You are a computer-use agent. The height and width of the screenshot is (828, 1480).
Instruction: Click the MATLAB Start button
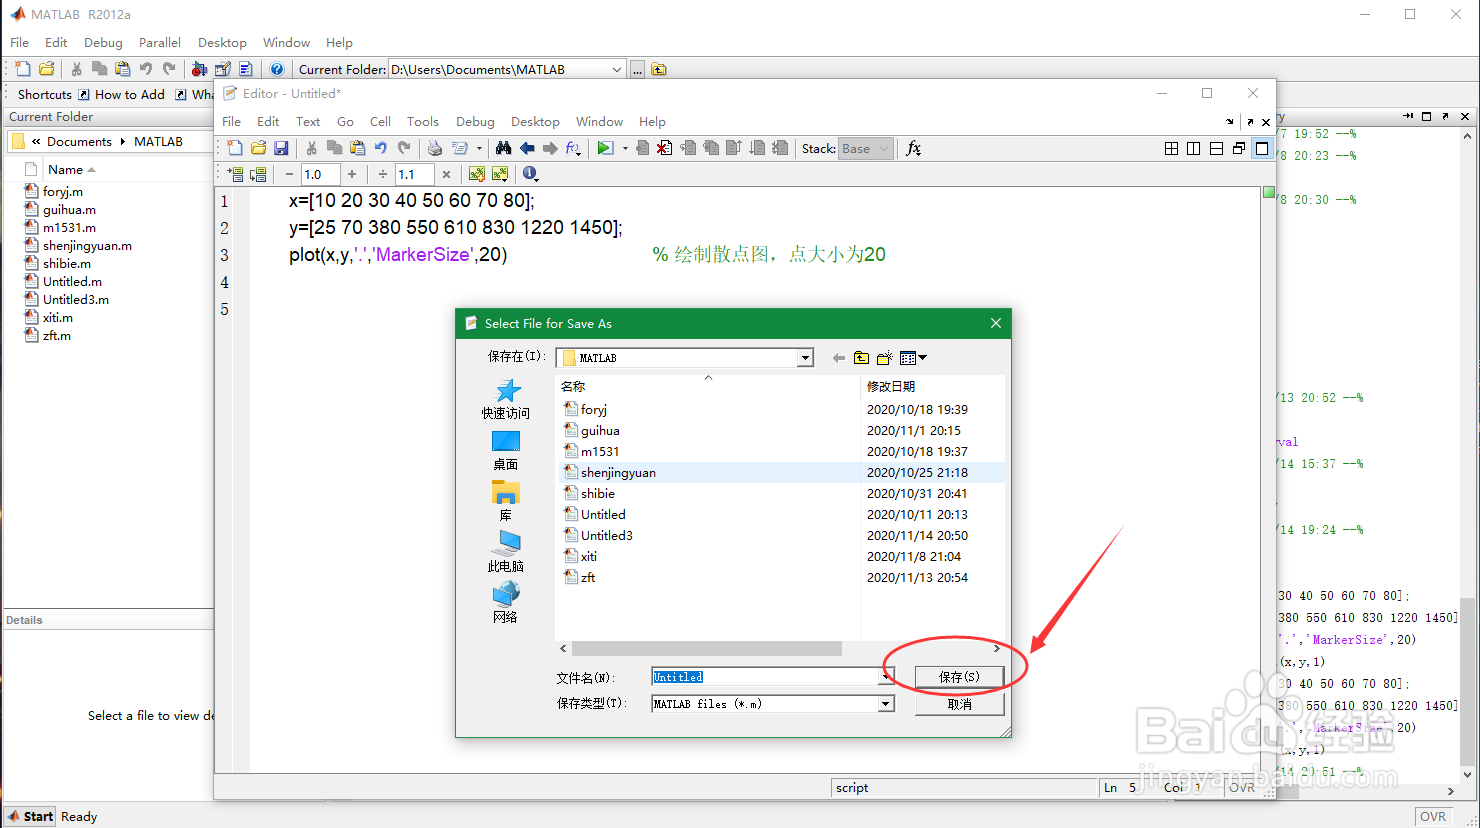pos(30,816)
